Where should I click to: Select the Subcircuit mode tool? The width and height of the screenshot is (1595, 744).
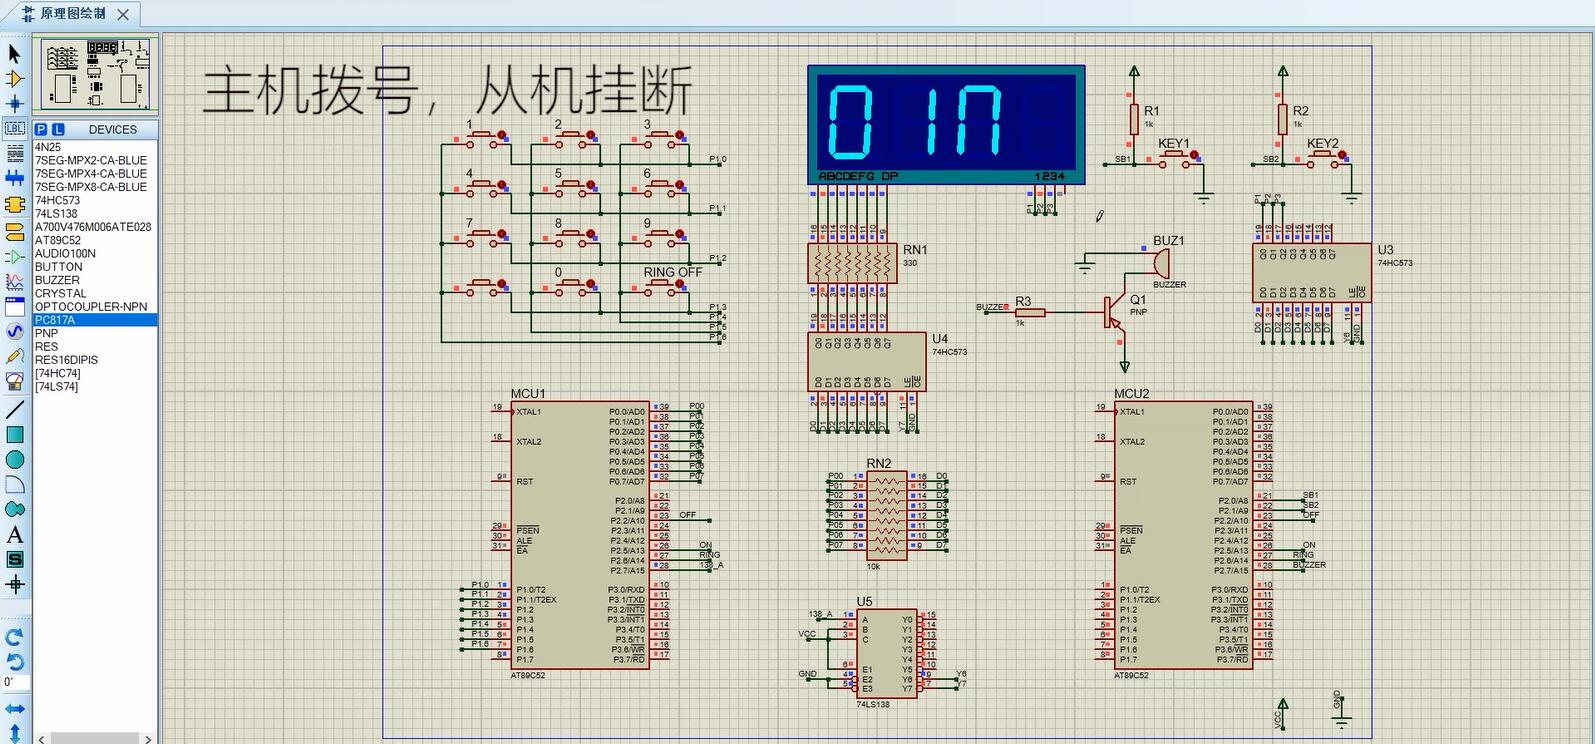pyautogui.click(x=14, y=204)
